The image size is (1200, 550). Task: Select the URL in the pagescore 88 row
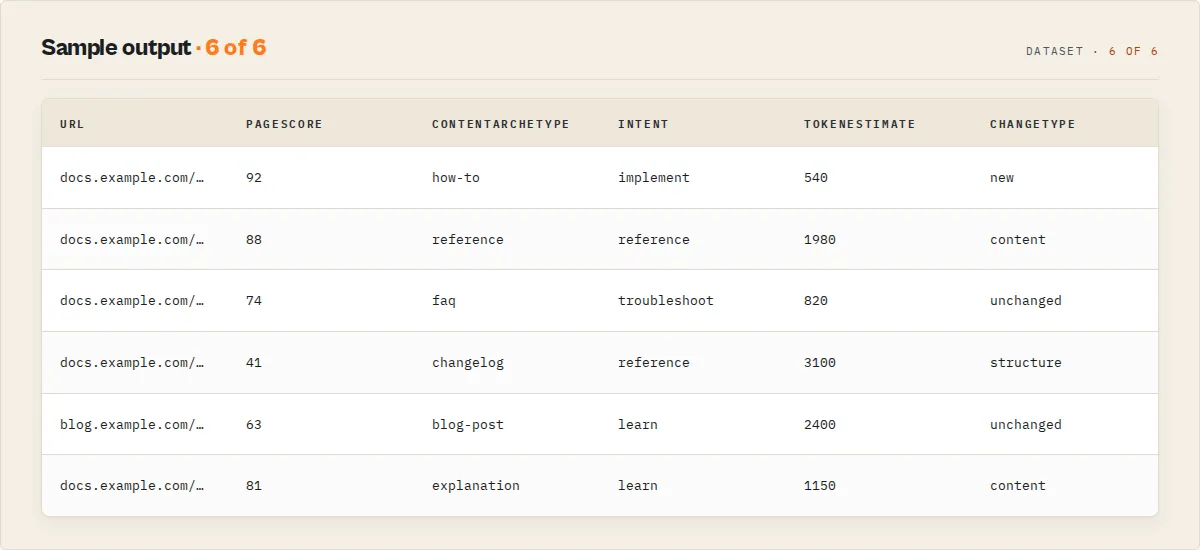pos(132,240)
